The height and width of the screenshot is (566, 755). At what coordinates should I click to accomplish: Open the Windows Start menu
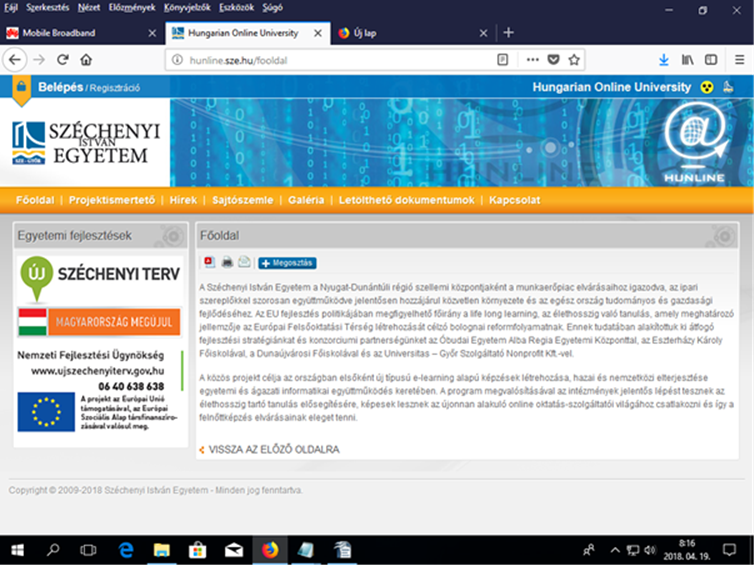coord(17,550)
